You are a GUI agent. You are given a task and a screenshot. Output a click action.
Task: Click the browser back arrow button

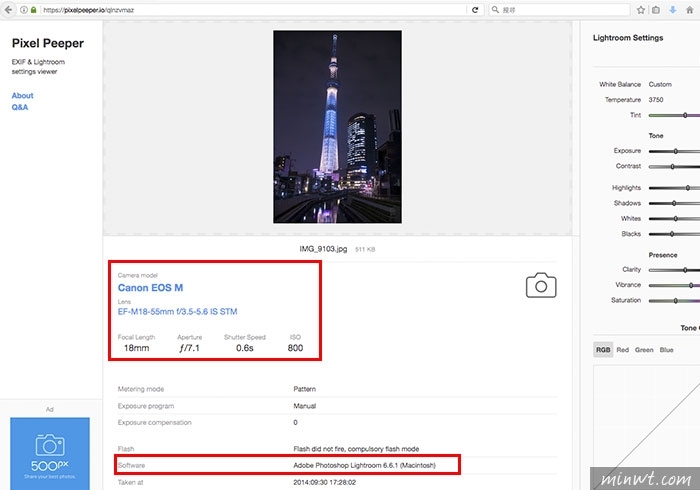(8, 9)
